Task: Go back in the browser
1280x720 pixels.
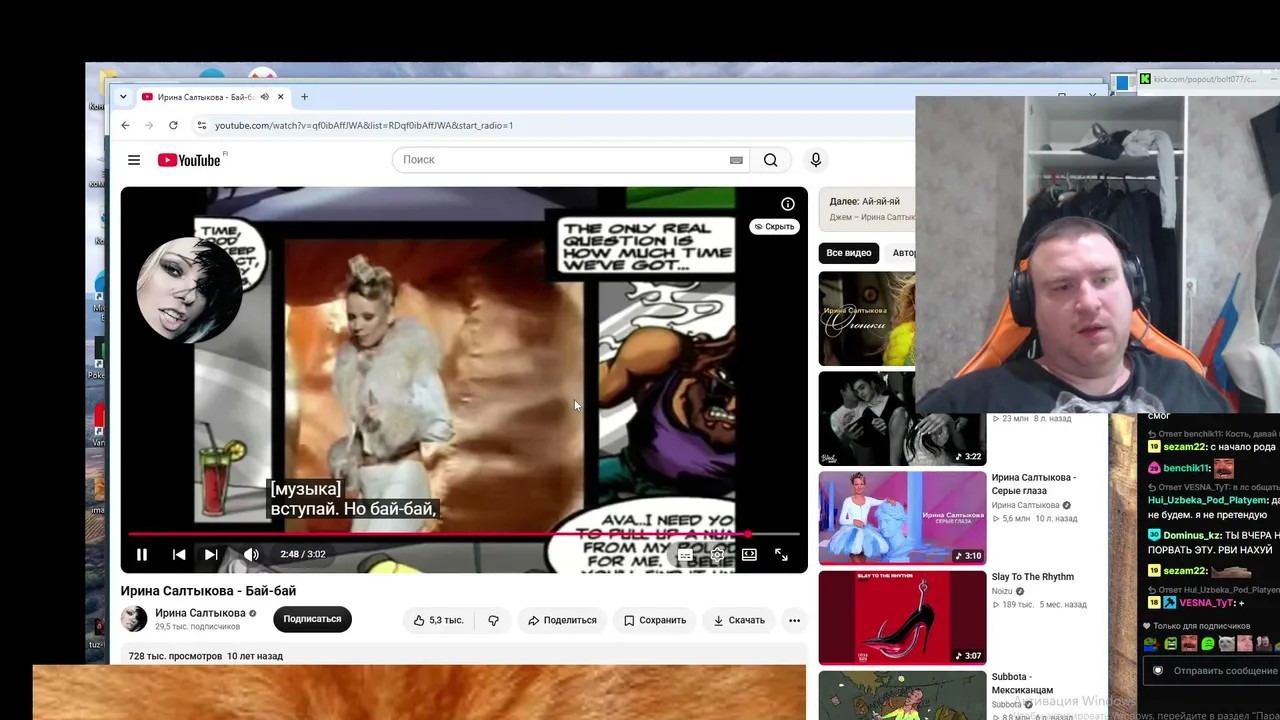Action: click(x=125, y=125)
